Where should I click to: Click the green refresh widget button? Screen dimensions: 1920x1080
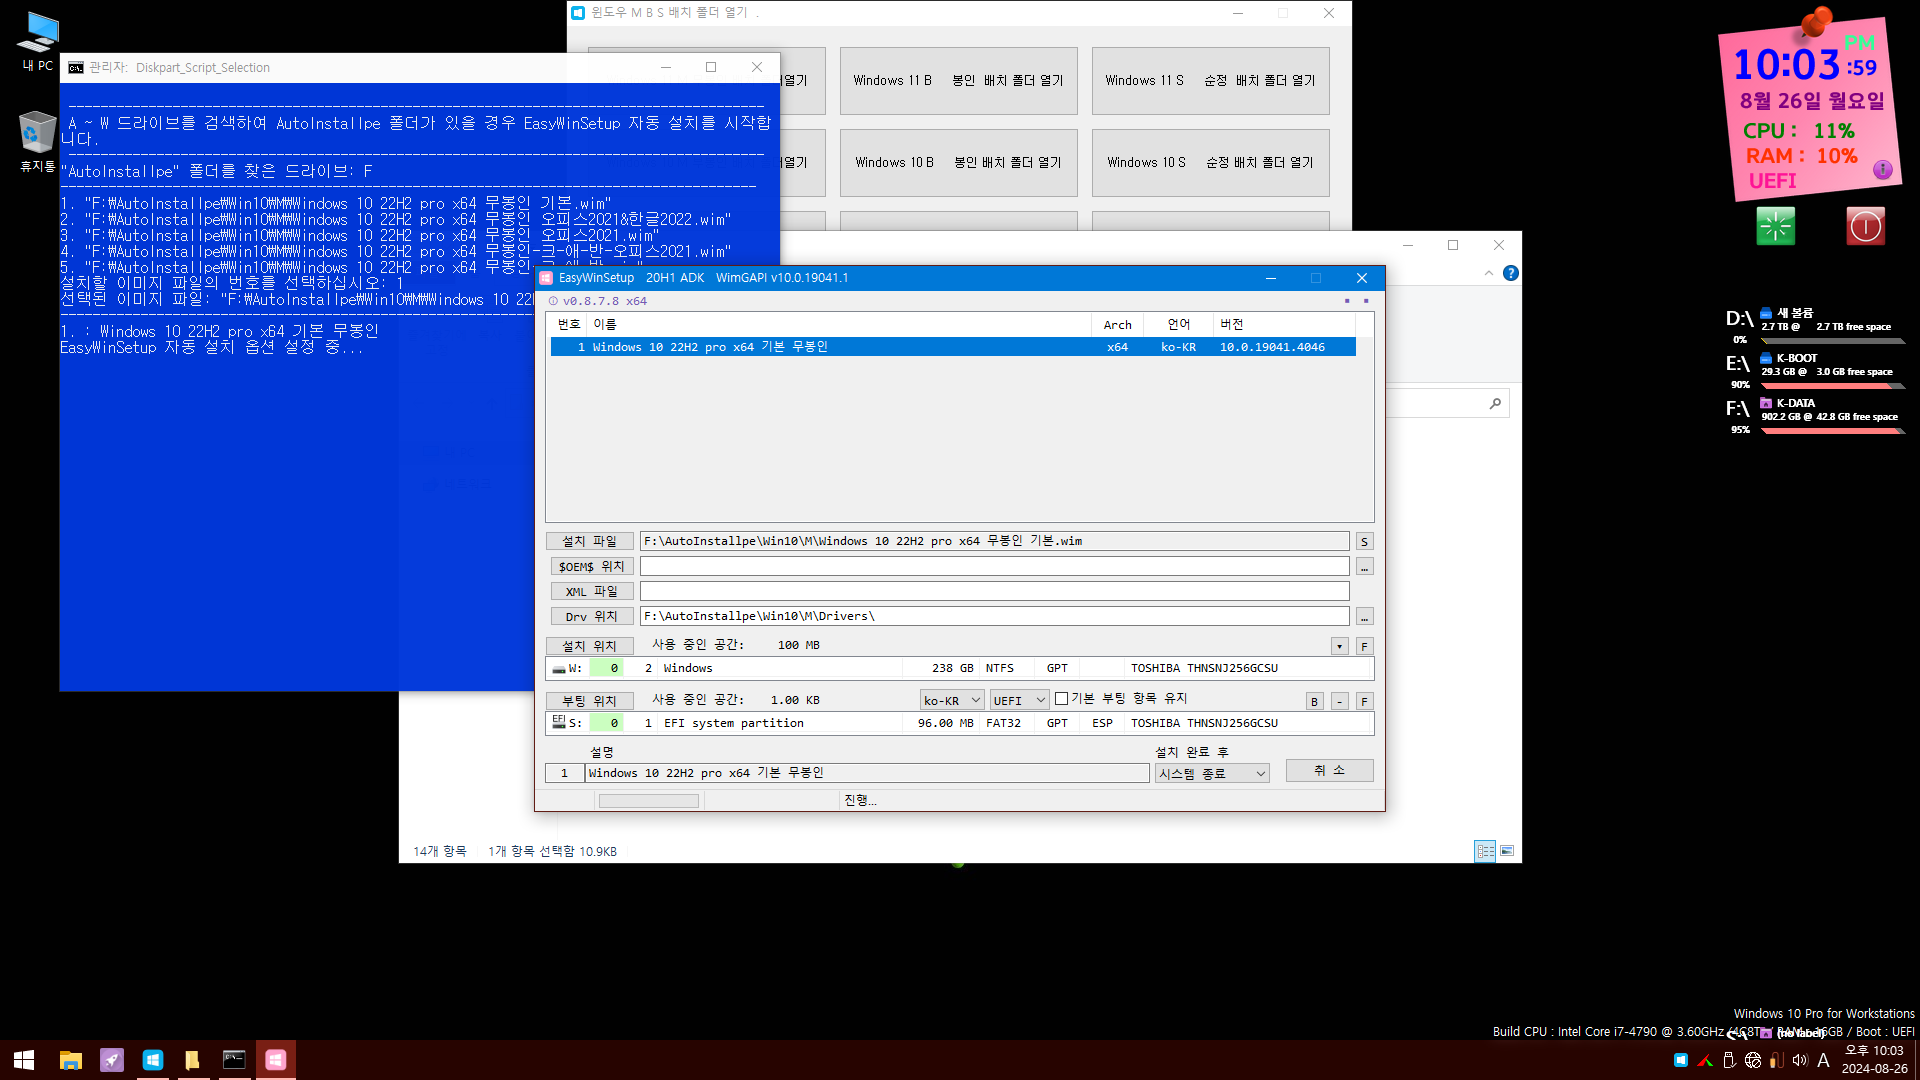(x=1776, y=226)
